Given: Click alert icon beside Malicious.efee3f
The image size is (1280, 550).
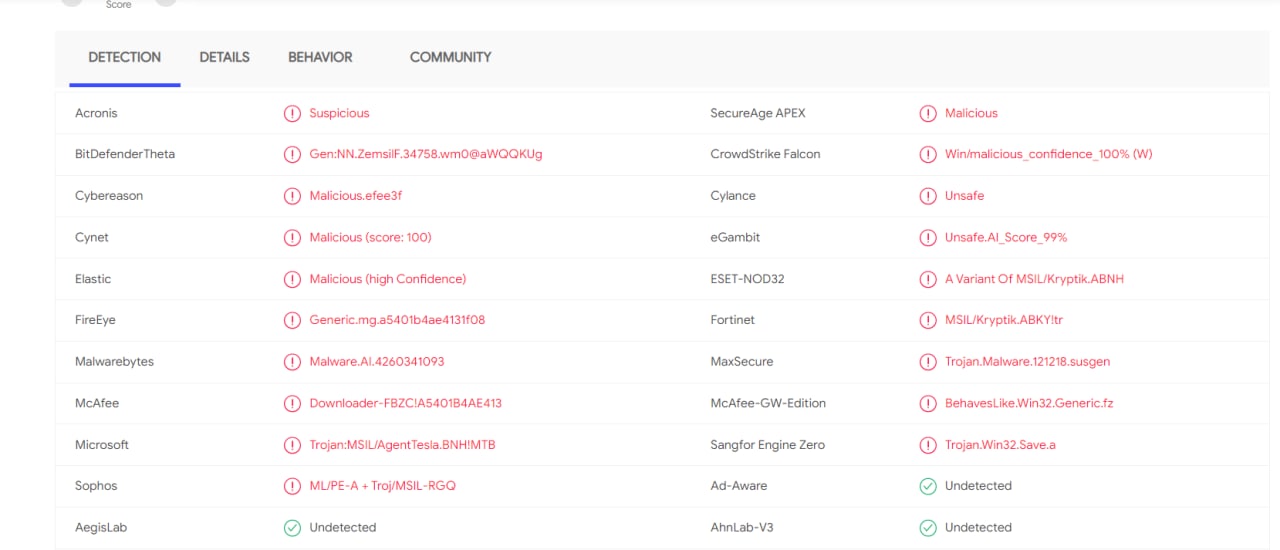Looking at the screenshot, I should [292, 196].
